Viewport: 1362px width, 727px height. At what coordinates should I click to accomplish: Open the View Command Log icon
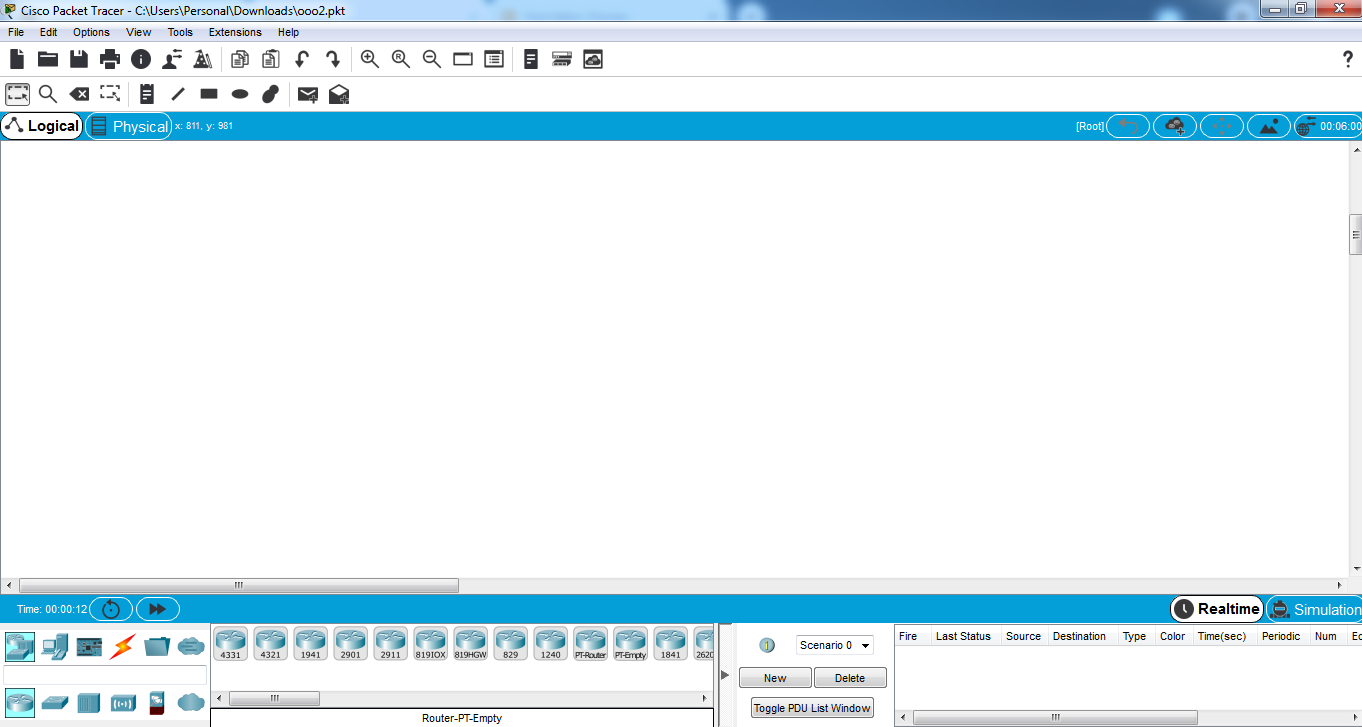click(x=531, y=59)
